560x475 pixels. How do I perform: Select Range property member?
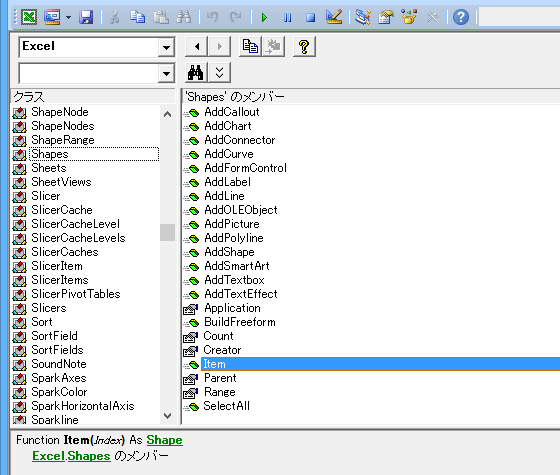coord(220,392)
